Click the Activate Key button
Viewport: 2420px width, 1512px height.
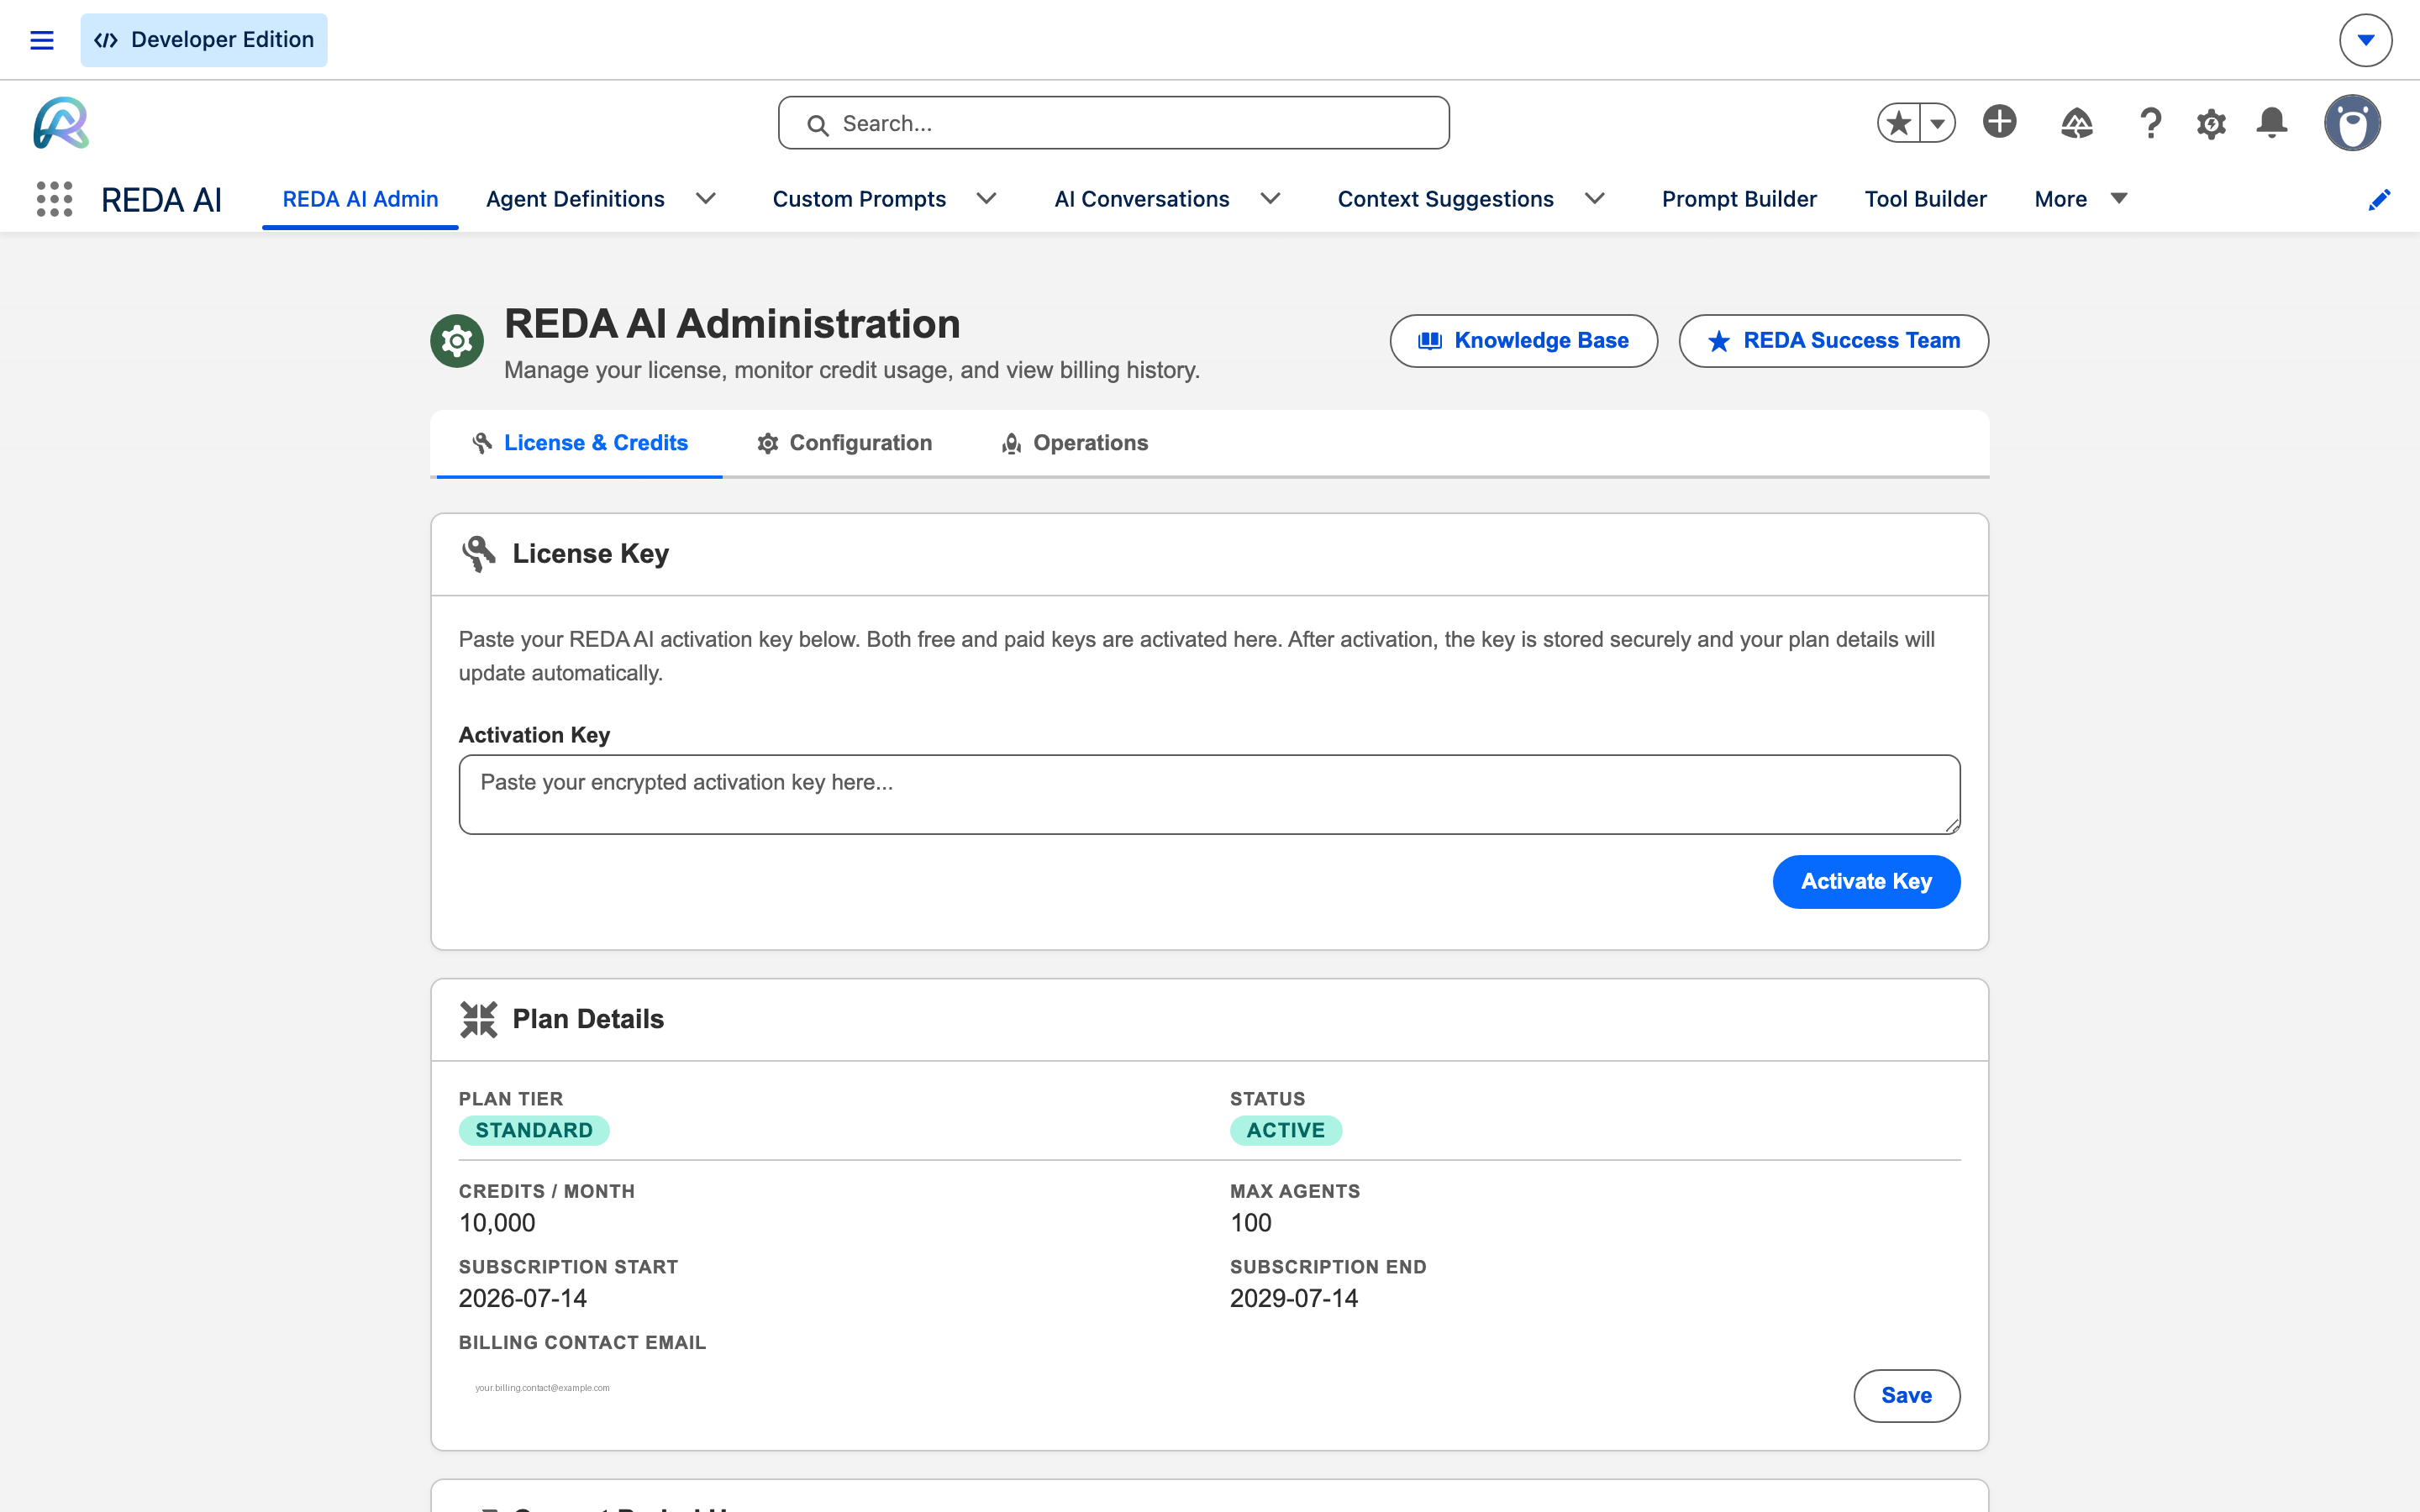point(1866,882)
